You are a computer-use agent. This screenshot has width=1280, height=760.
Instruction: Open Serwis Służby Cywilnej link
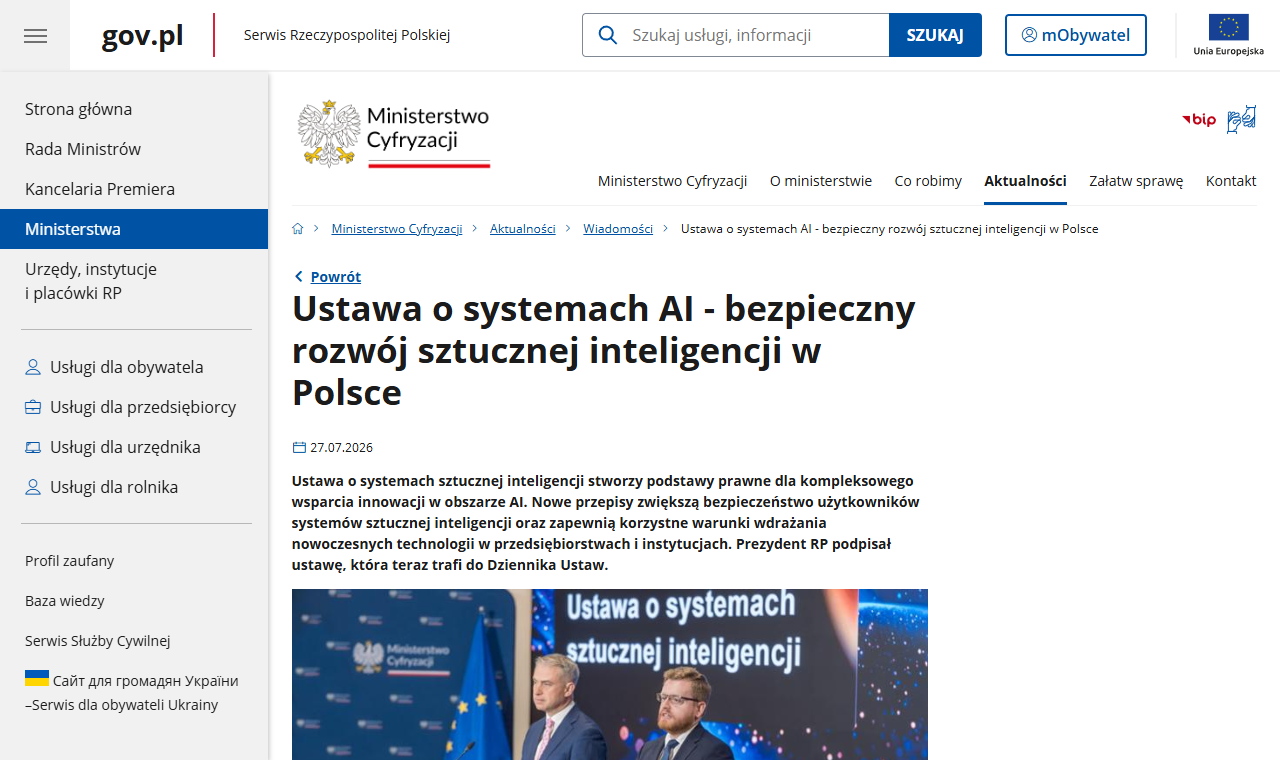point(98,641)
